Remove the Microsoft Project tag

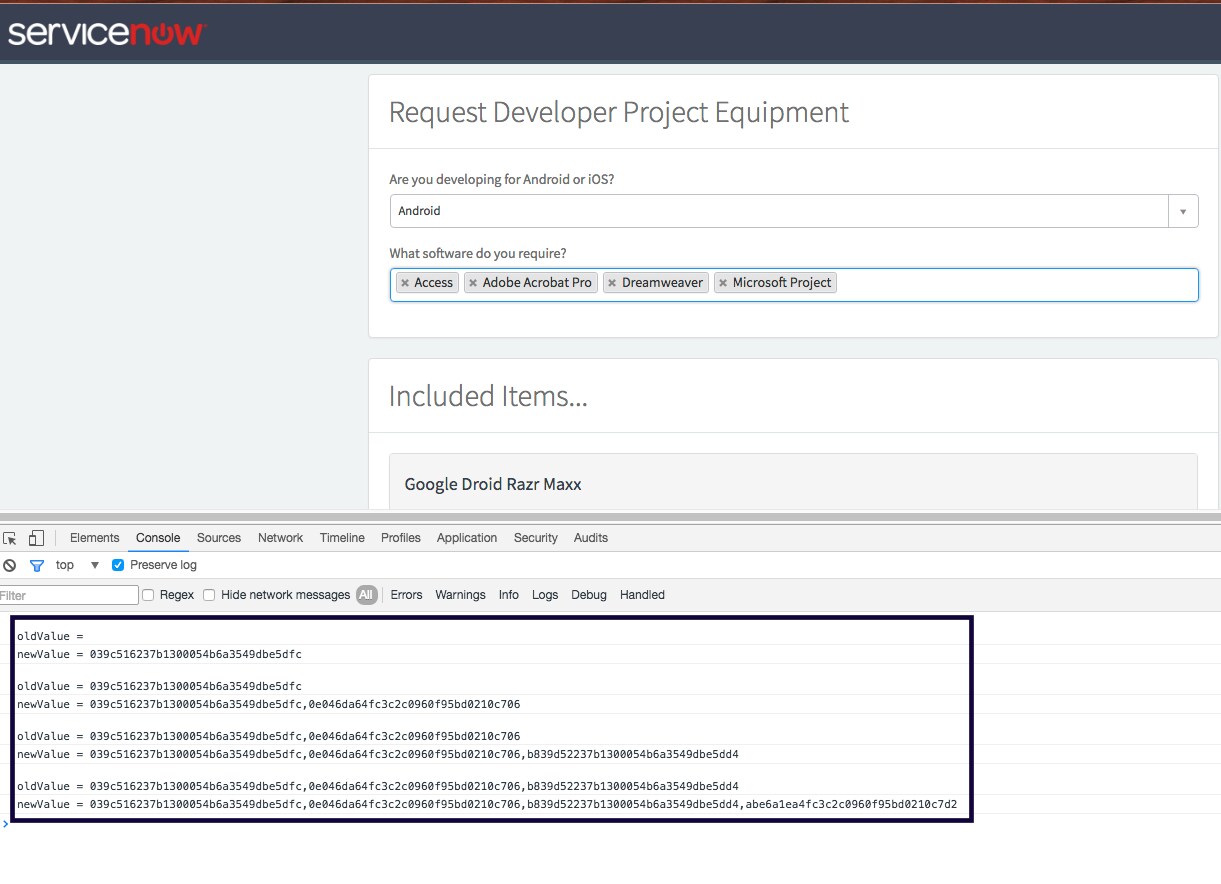(x=723, y=283)
